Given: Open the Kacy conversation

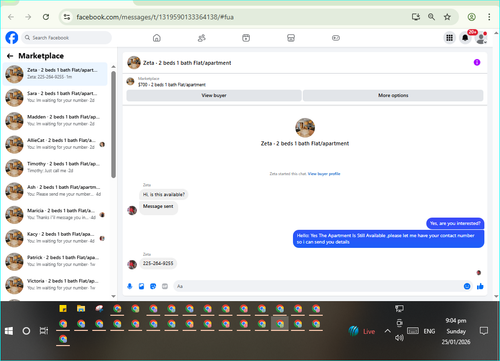Looking at the screenshot, I should (55, 238).
